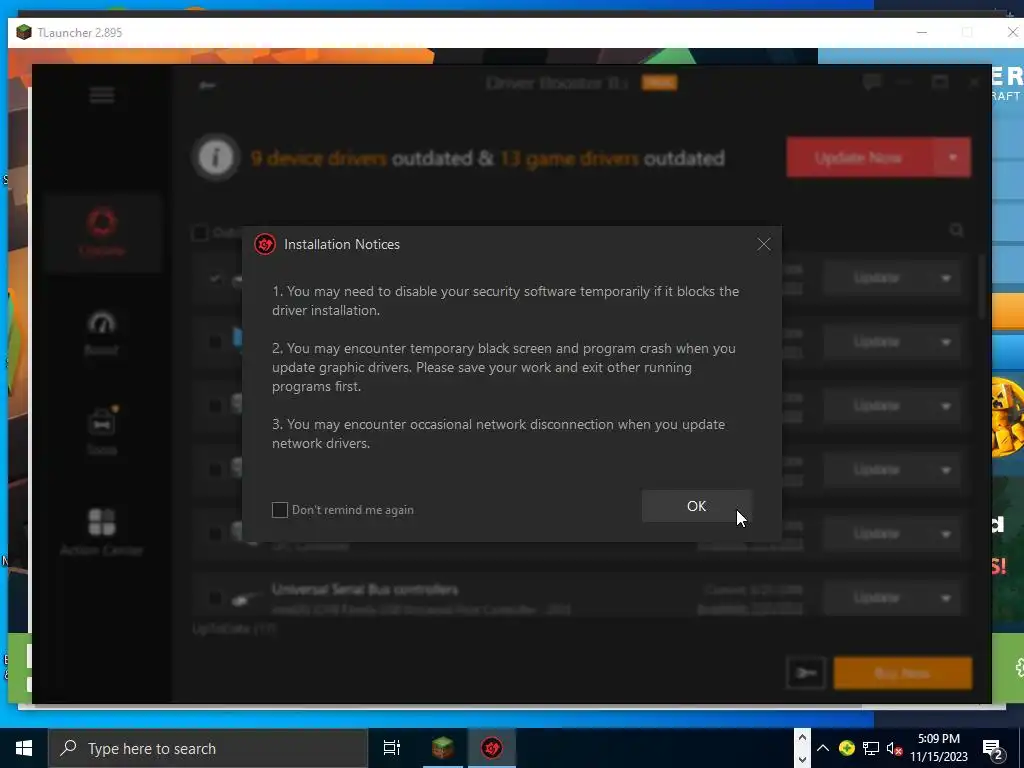Image resolution: width=1024 pixels, height=768 pixels.
Task: Open Action Center in sidebar
Action: (x=102, y=532)
